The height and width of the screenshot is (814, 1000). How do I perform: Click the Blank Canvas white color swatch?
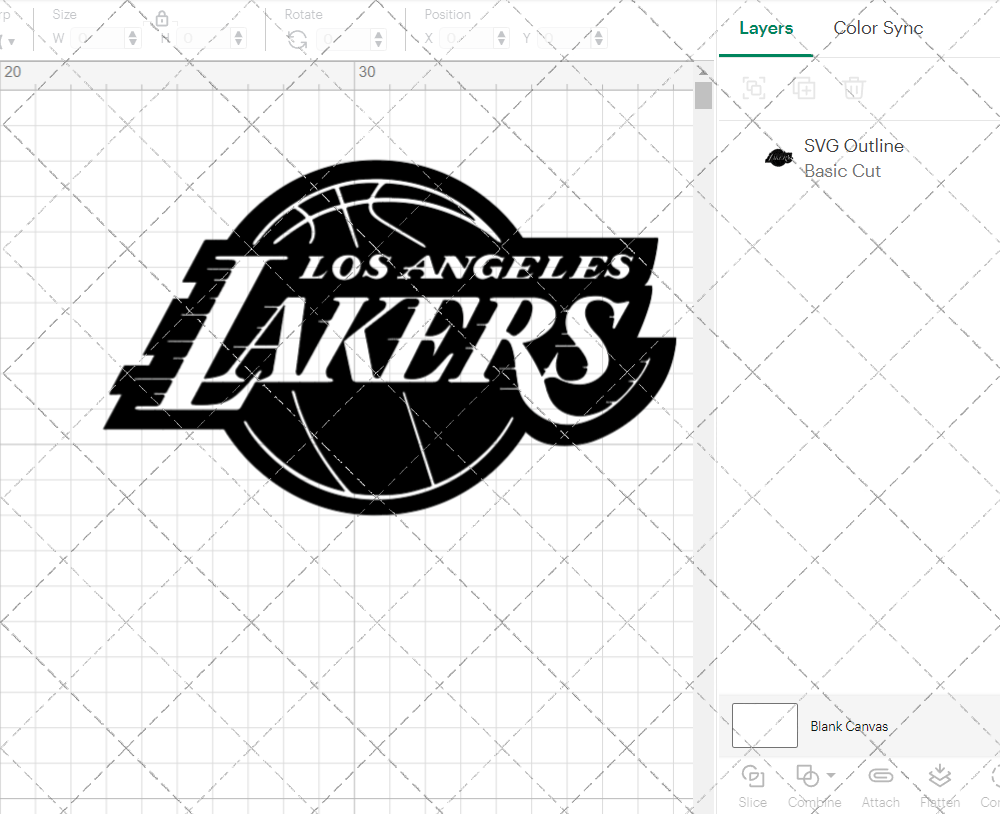(764, 725)
